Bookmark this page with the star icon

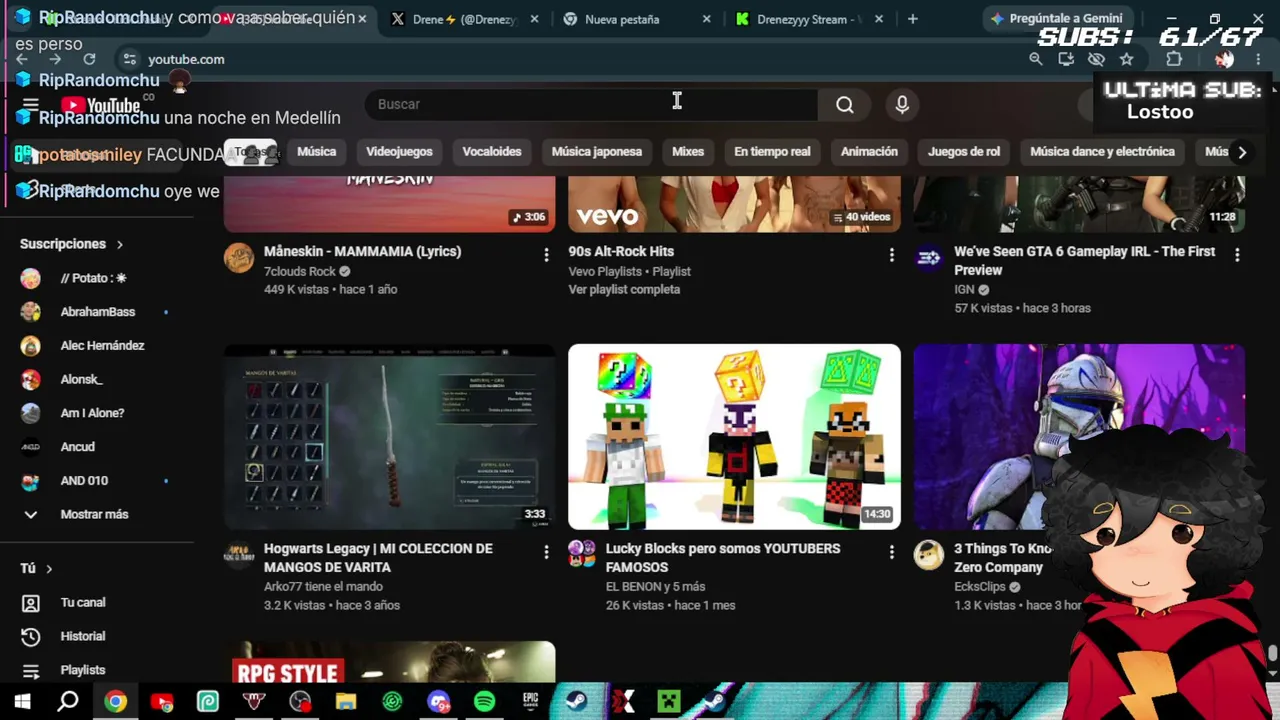pyautogui.click(x=1126, y=59)
